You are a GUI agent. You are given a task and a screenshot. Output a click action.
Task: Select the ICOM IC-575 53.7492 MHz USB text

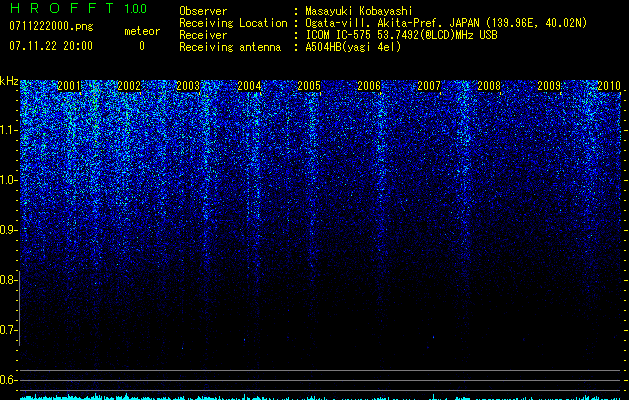[402, 35]
